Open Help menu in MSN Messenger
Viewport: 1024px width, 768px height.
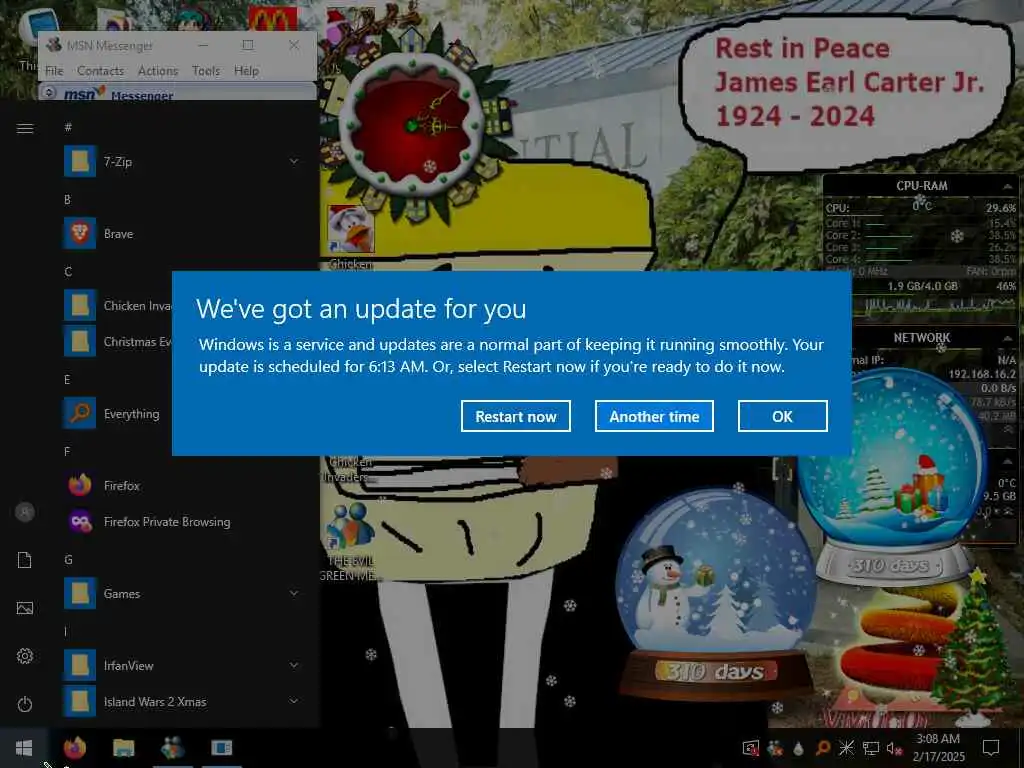(x=246, y=71)
